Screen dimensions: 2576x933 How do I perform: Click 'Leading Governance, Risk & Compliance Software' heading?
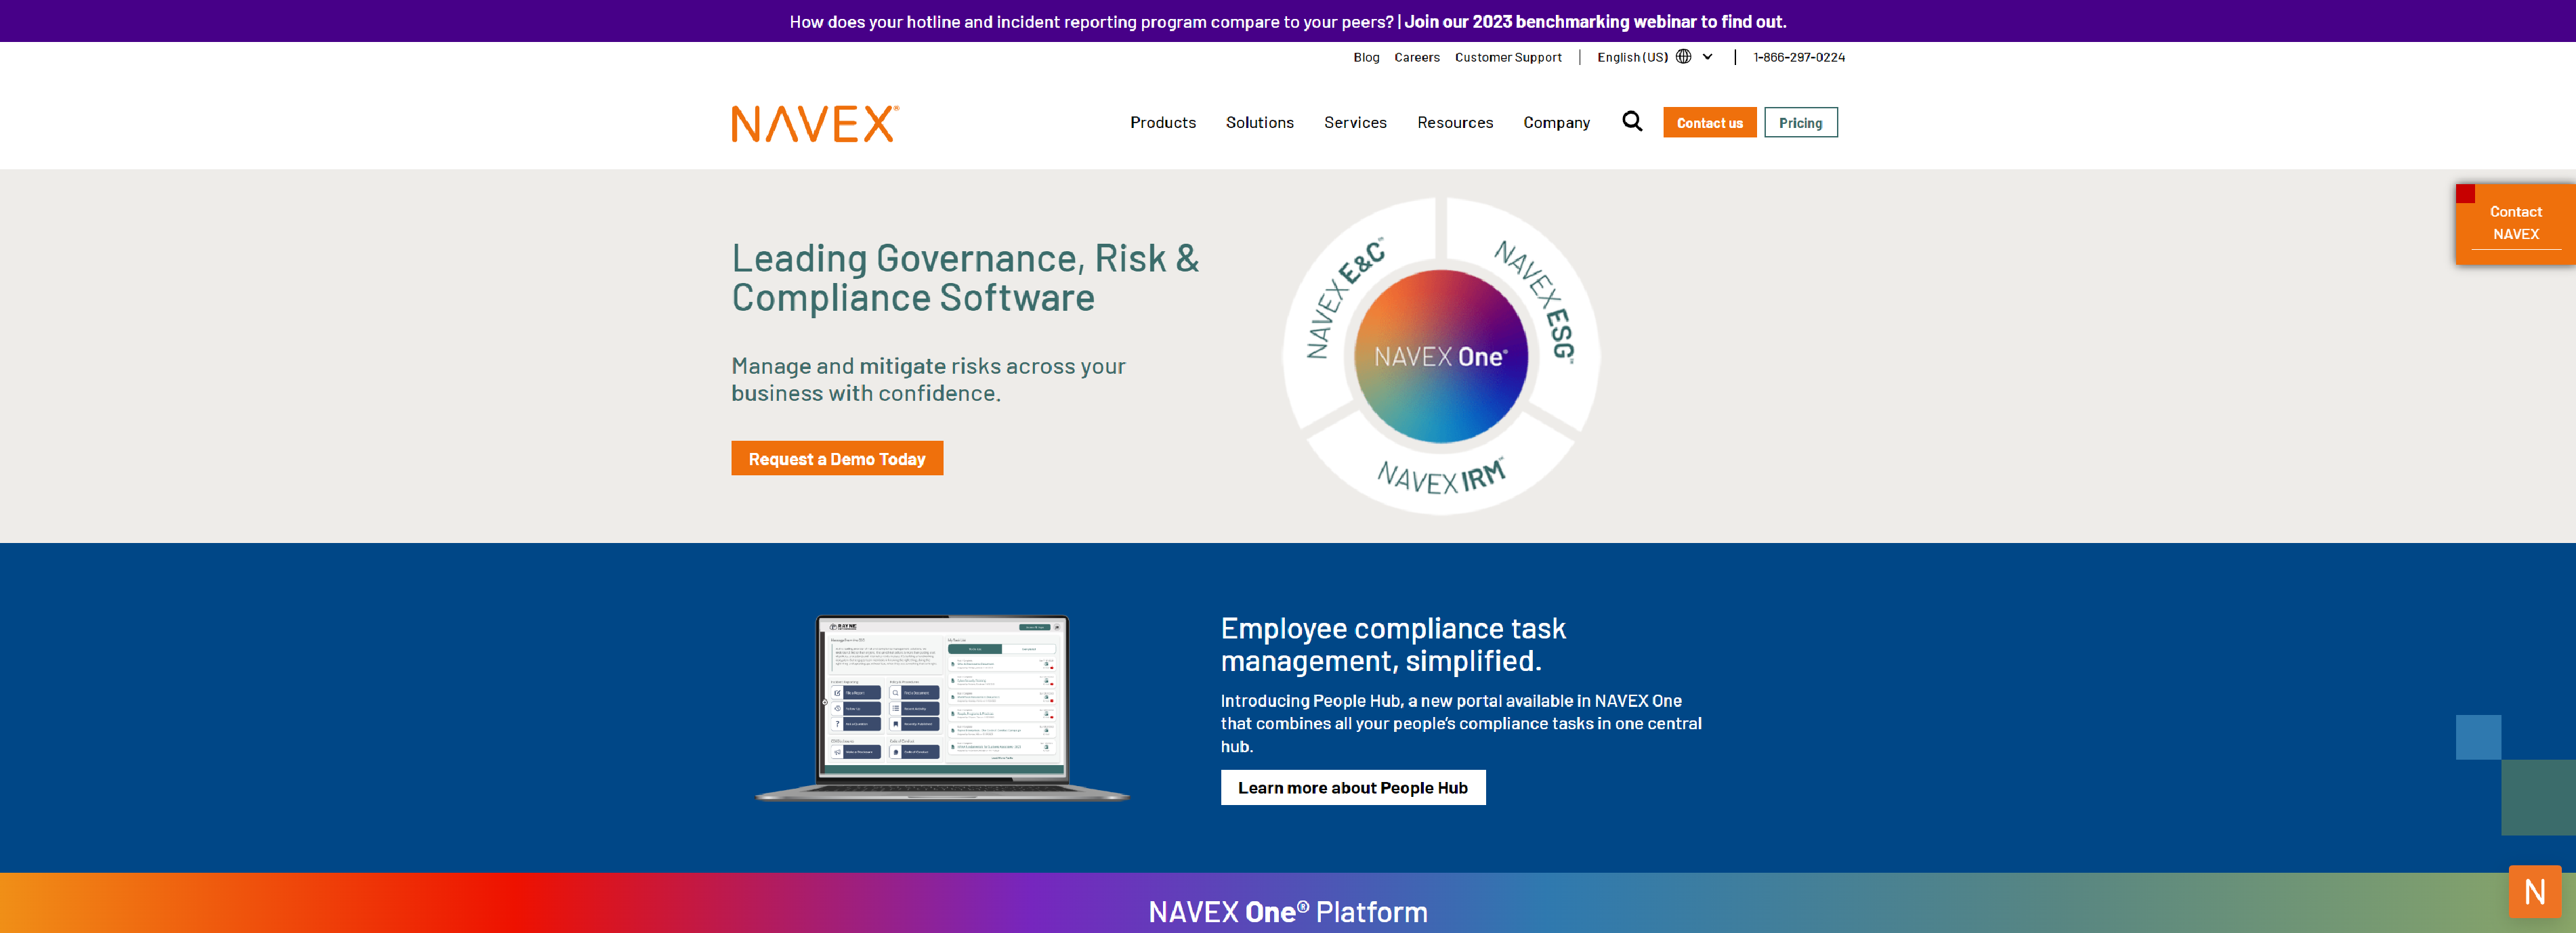(965, 277)
